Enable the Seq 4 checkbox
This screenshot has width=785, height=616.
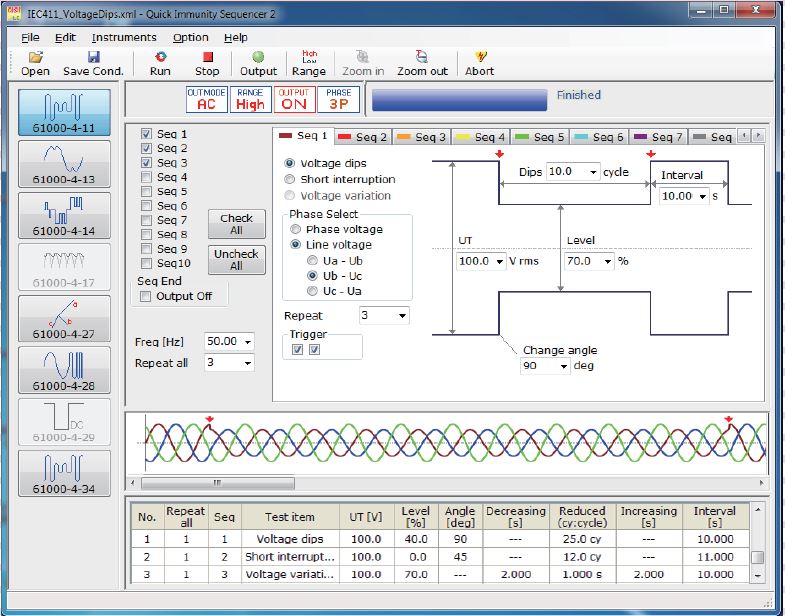[147, 177]
